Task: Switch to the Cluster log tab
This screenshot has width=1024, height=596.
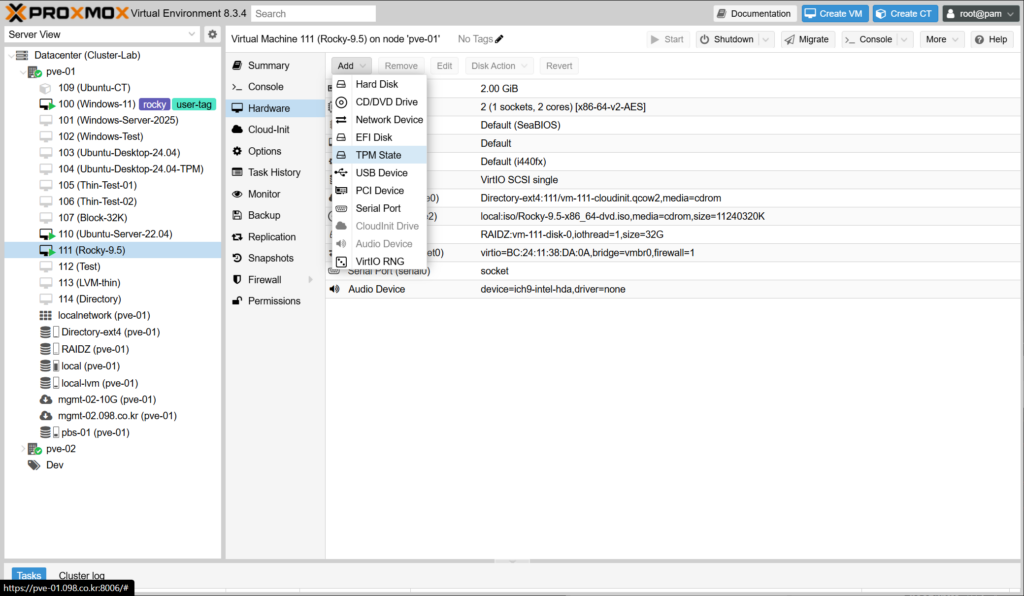Action: pos(81,576)
